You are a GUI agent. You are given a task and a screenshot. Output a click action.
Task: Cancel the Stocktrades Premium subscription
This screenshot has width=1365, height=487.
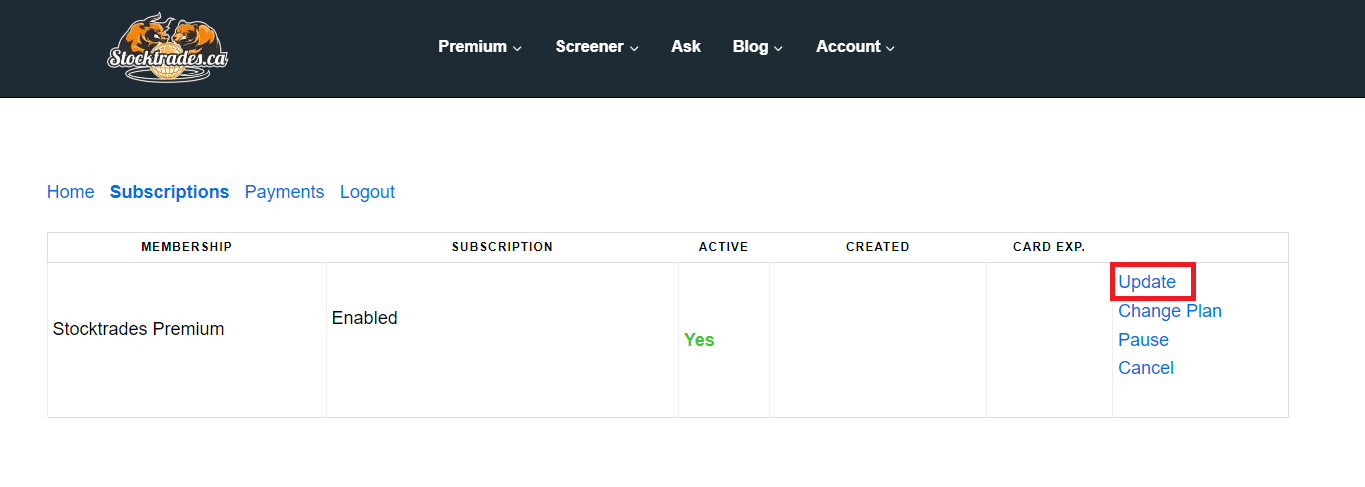[1145, 368]
